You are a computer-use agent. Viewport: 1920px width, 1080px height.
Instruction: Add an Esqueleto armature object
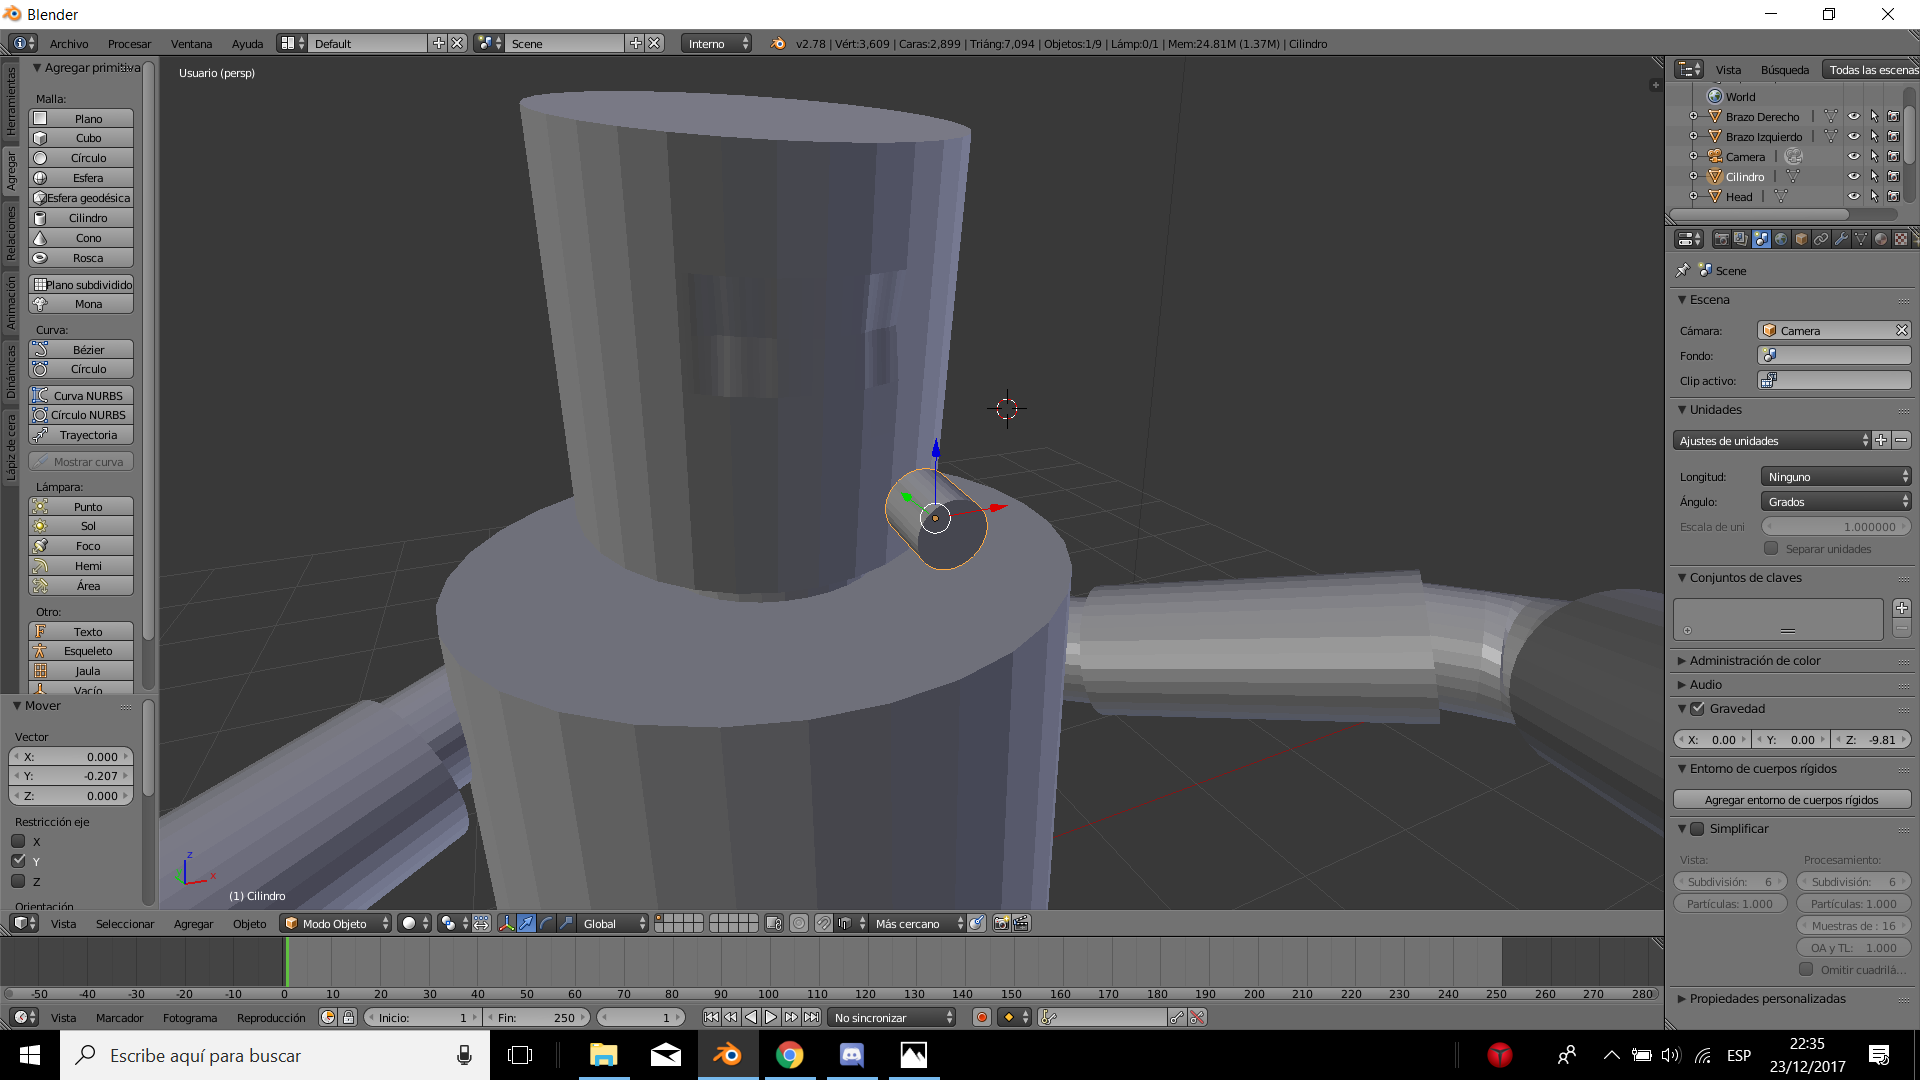click(x=81, y=651)
